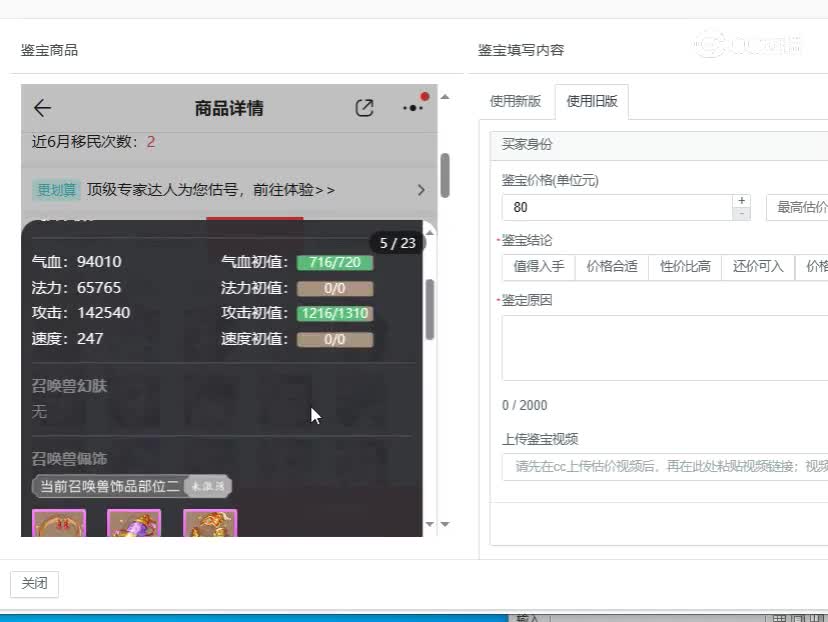Click the 当前召唤兽饰品部位二 label
This screenshot has height=622, width=828.
110,486
